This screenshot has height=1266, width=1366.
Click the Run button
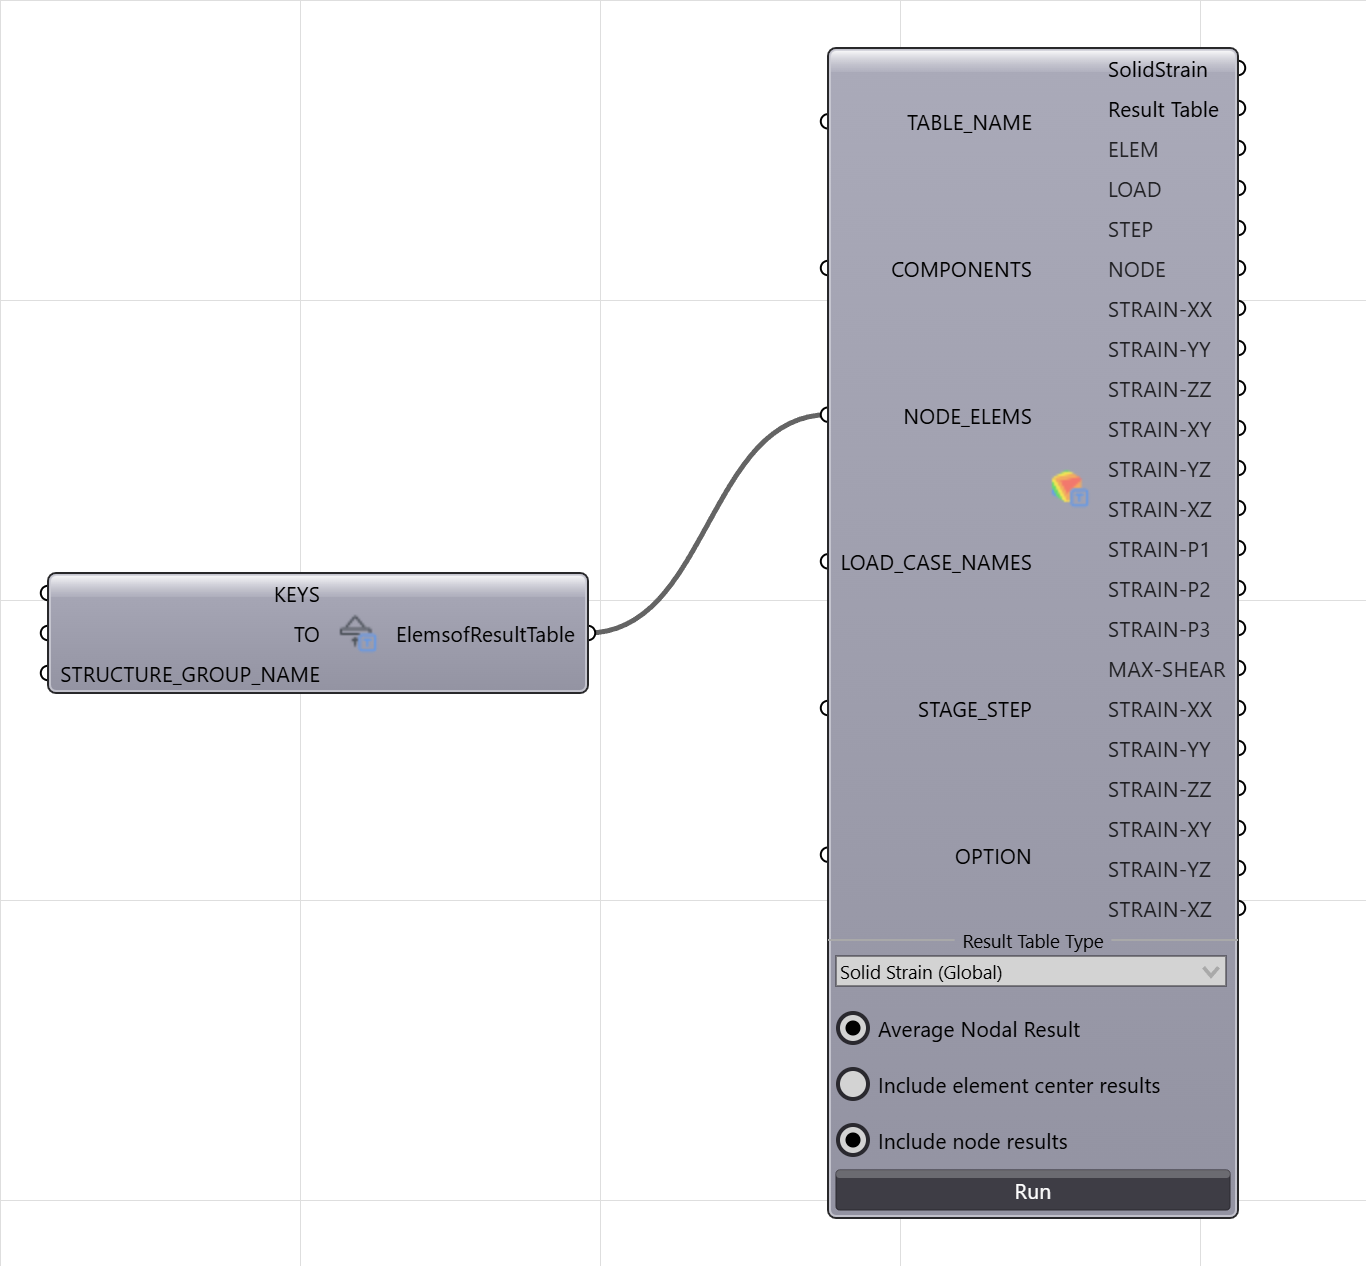pos(1032,1191)
